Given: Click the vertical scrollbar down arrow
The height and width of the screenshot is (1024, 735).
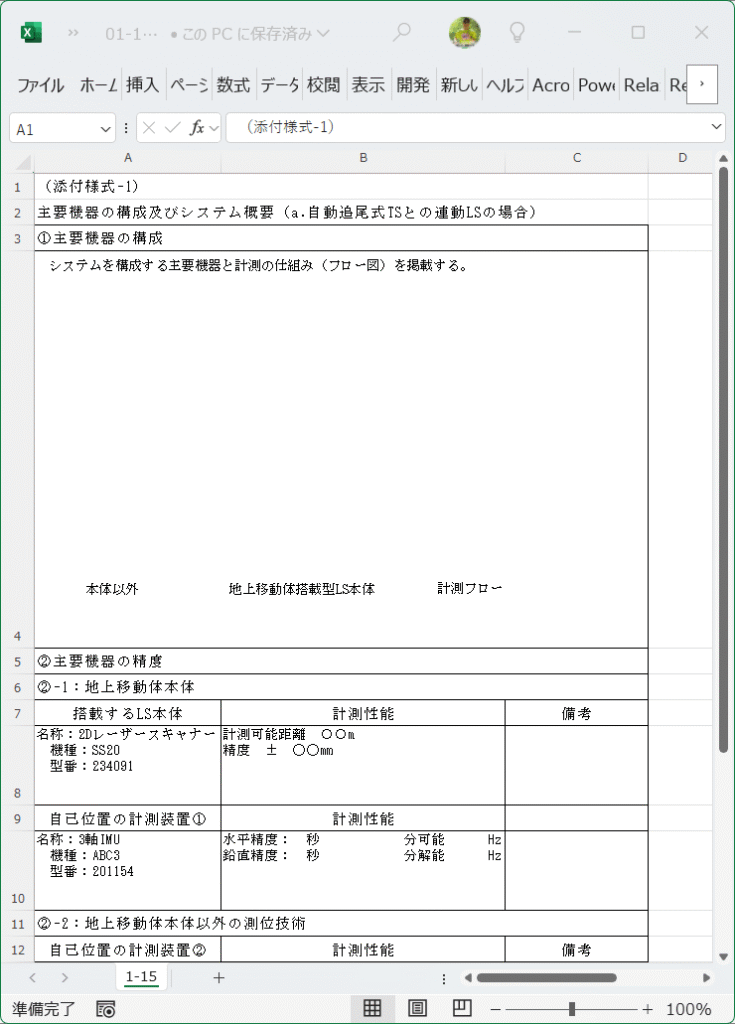Looking at the screenshot, I should [x=723, y=957].
